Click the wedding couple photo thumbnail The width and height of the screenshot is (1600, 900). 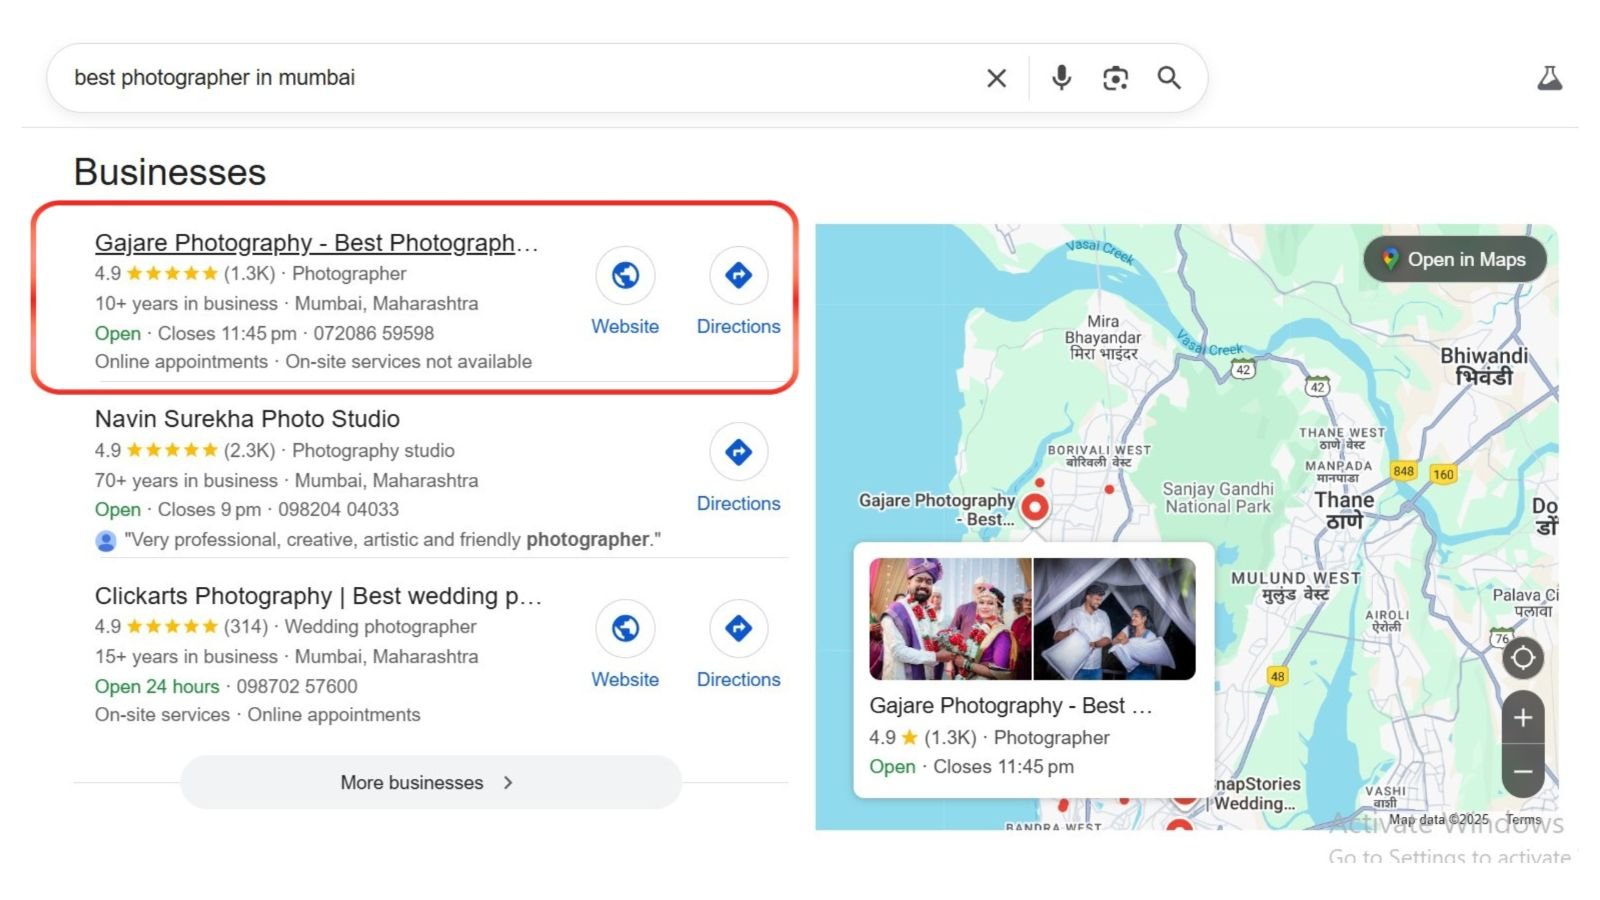click(950, 619)
